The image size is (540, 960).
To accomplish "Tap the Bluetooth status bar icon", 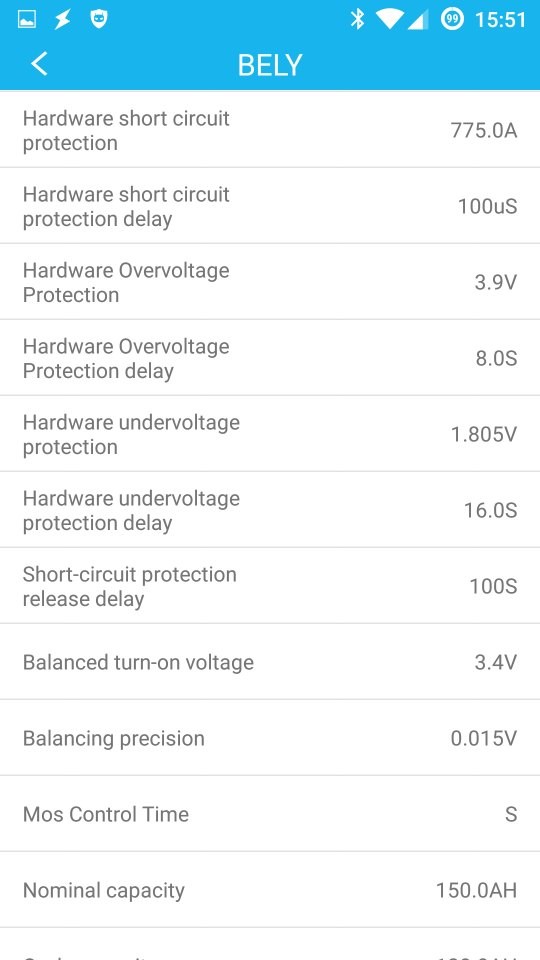I will pos(356,20).
